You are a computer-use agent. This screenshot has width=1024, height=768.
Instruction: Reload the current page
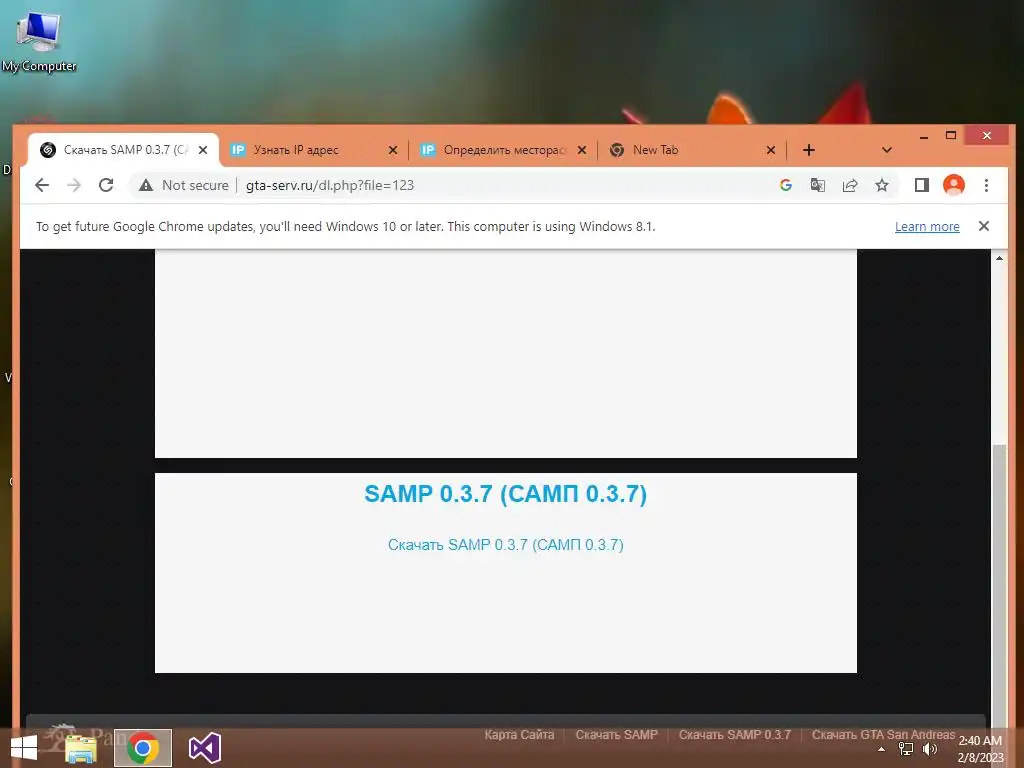pos(106,185)
